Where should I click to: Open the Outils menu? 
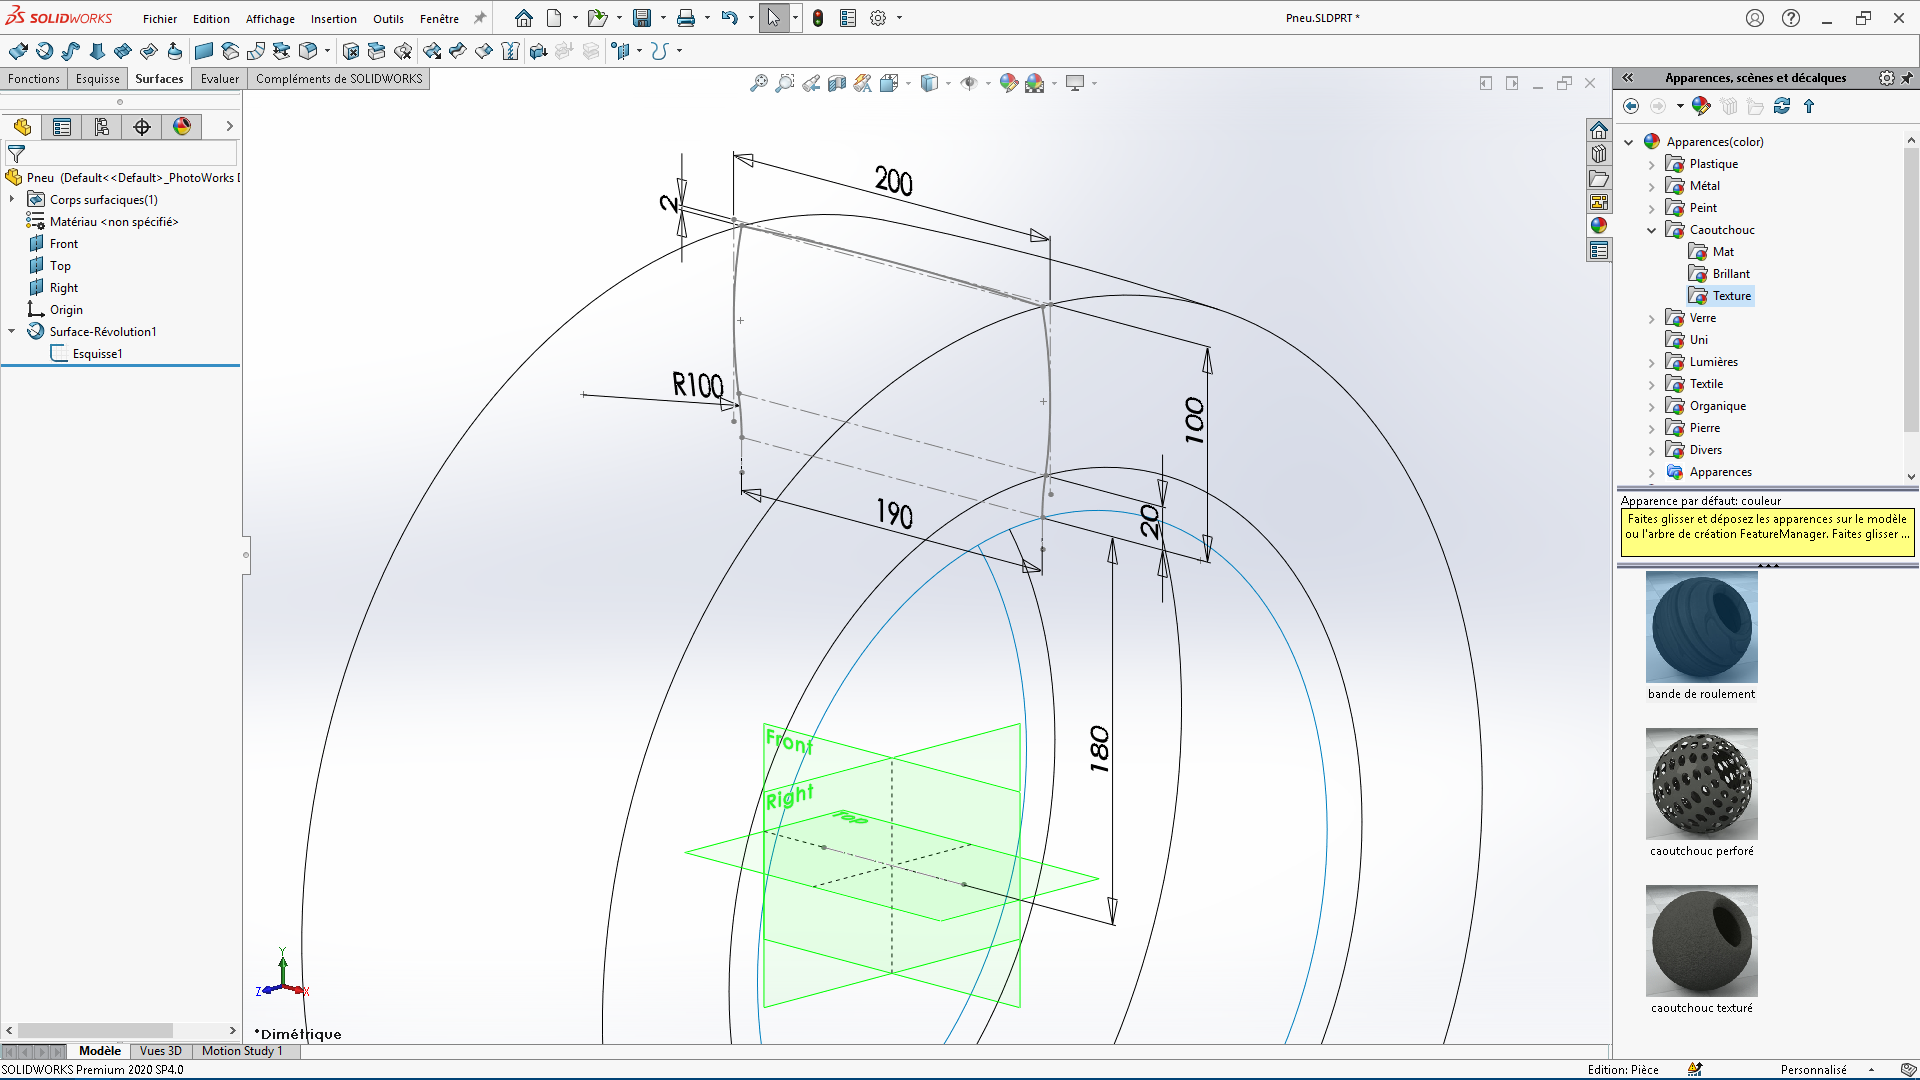388,18
